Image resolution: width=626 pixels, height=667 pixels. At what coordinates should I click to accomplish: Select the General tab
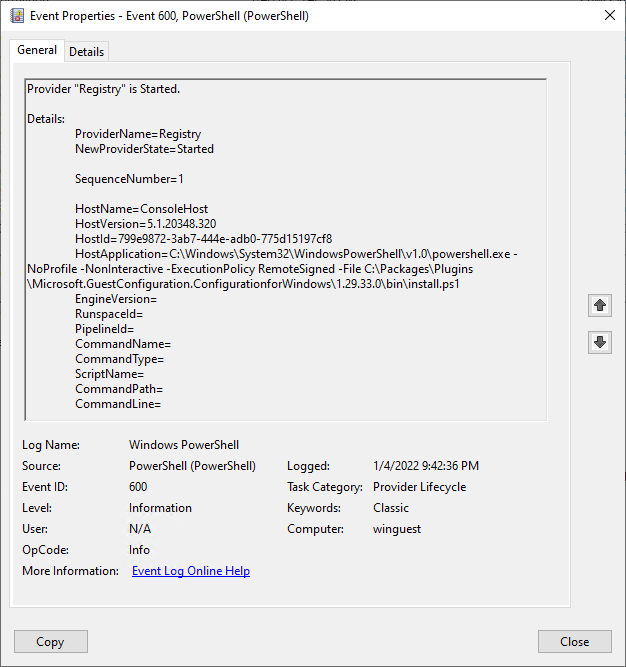tap(37, 50)
